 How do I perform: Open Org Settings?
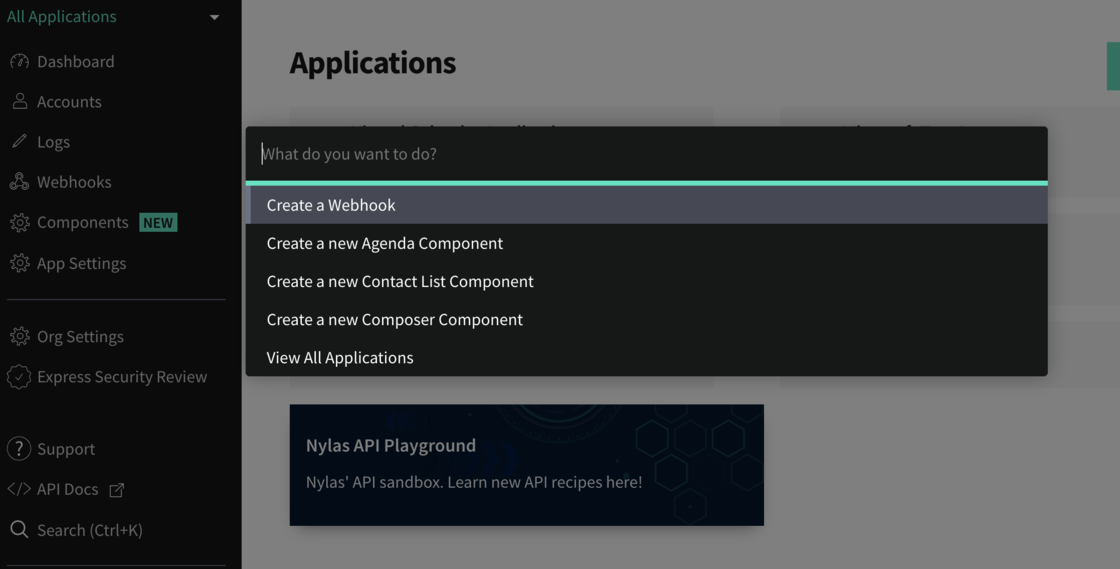(80, 337)
